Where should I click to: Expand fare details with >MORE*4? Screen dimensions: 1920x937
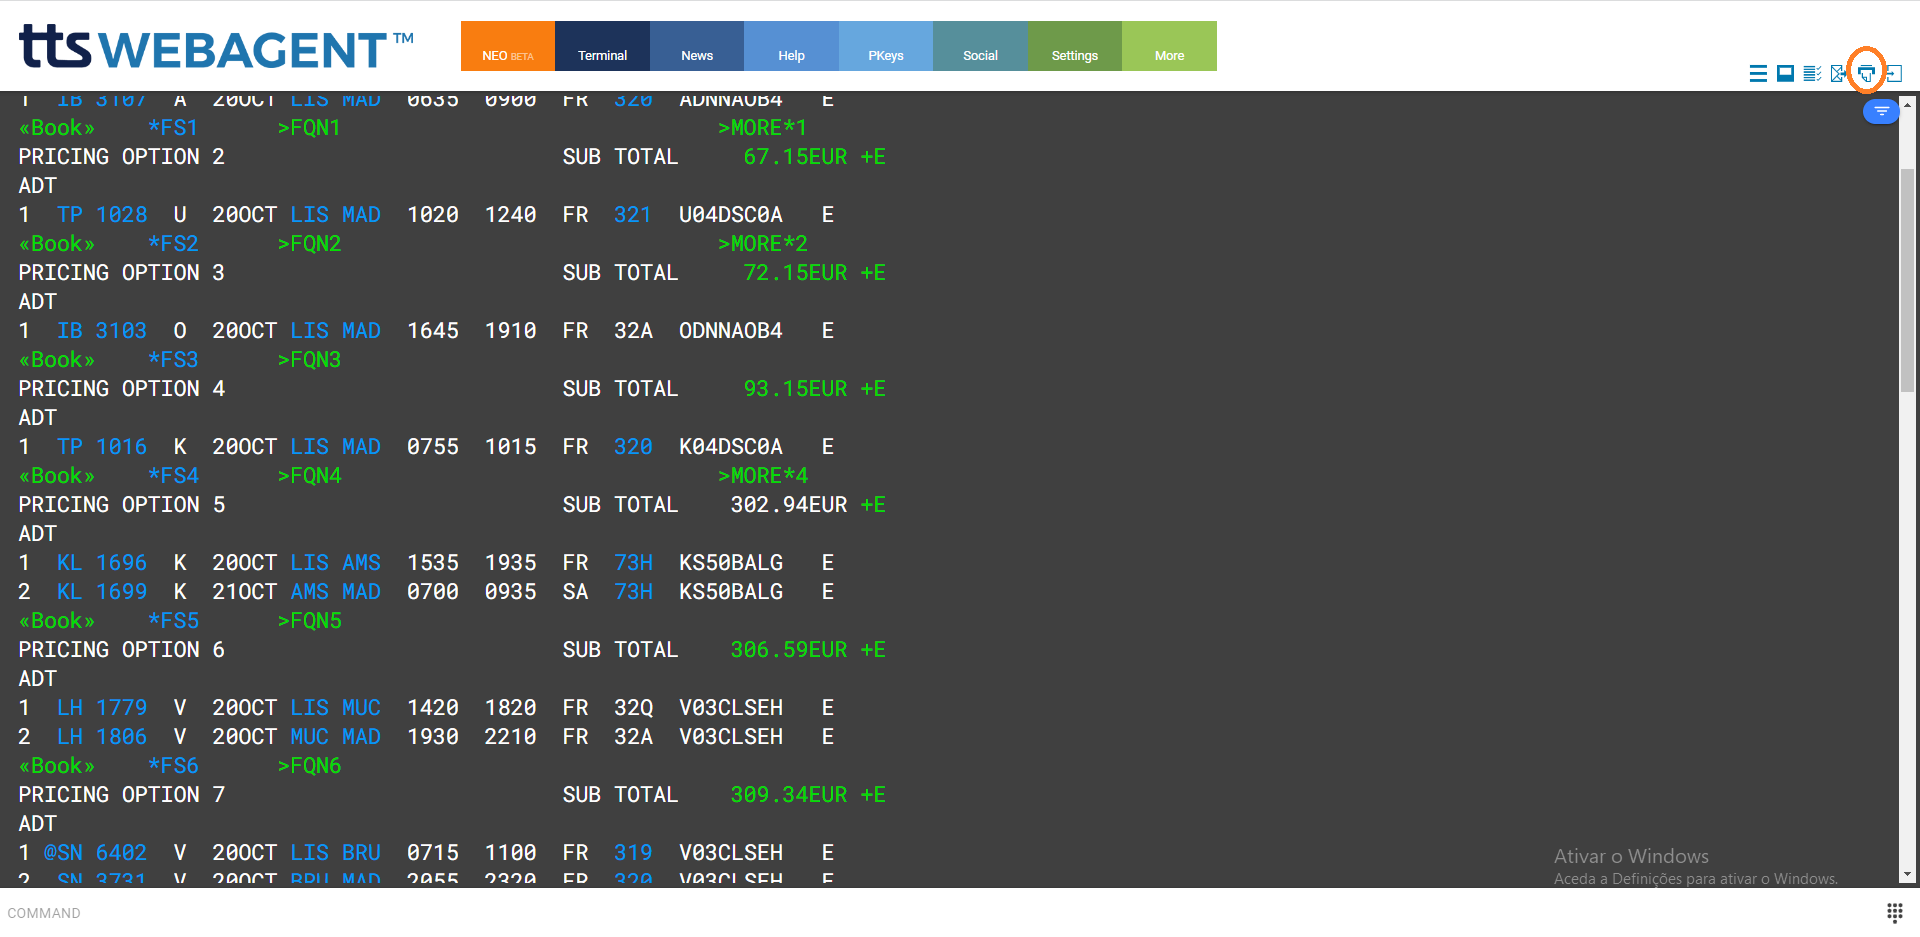tap(762, 476)
